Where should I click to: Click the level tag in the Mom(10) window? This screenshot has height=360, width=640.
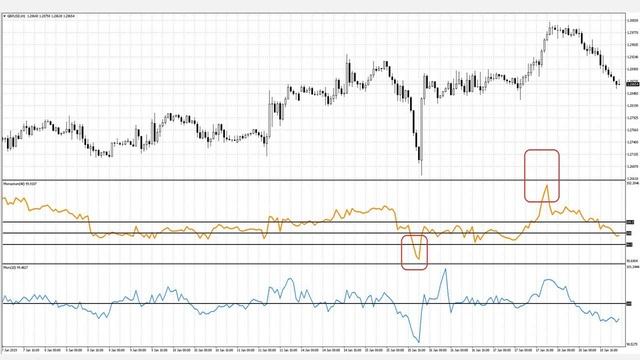tap(629, 304)
